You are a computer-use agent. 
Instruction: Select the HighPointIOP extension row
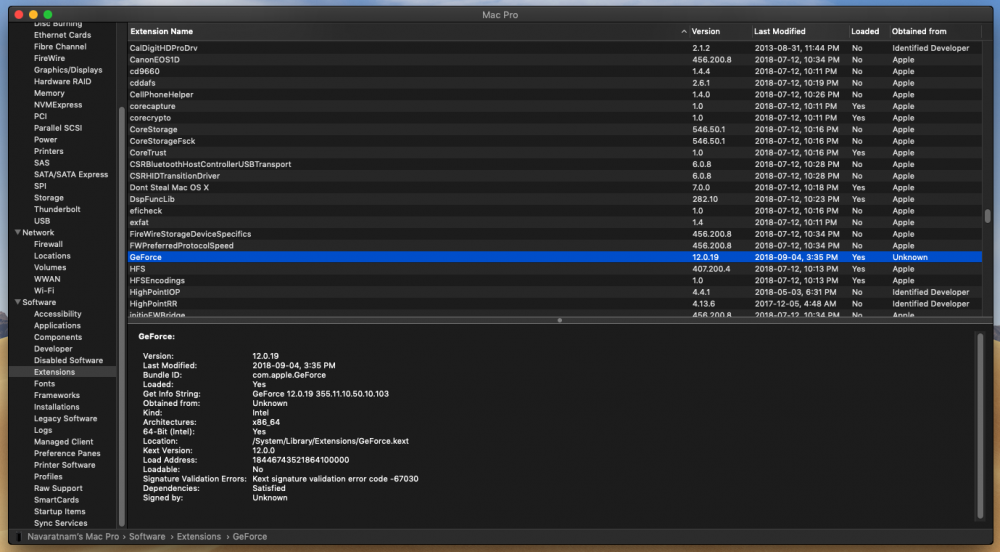click(x=554, y=292)
